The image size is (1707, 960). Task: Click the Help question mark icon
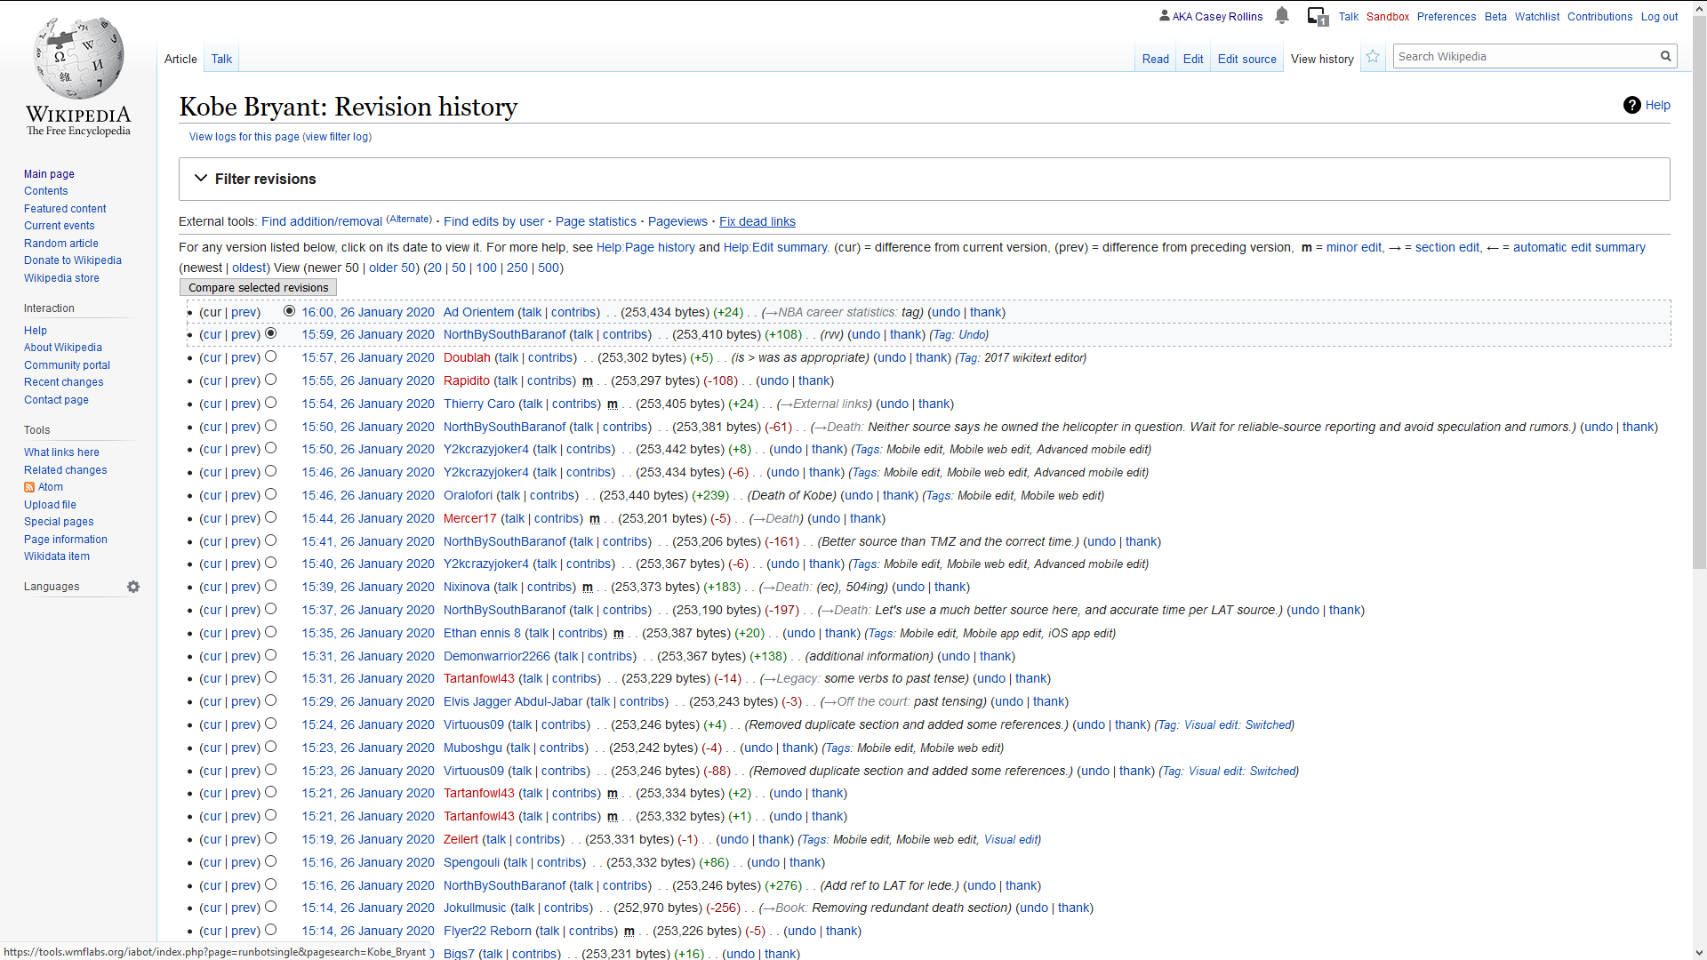click(1631, 105)
